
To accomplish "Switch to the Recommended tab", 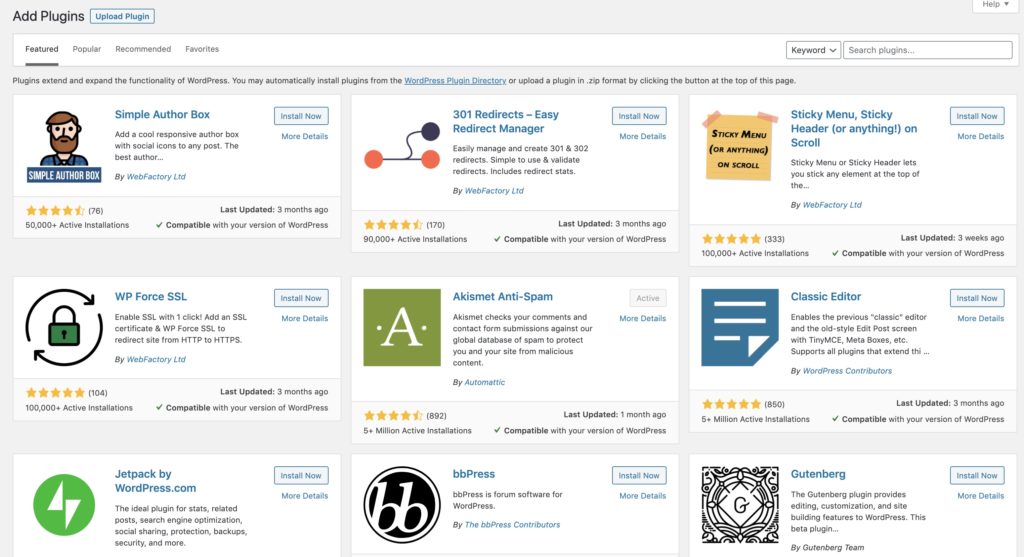I will pos(143,49).
